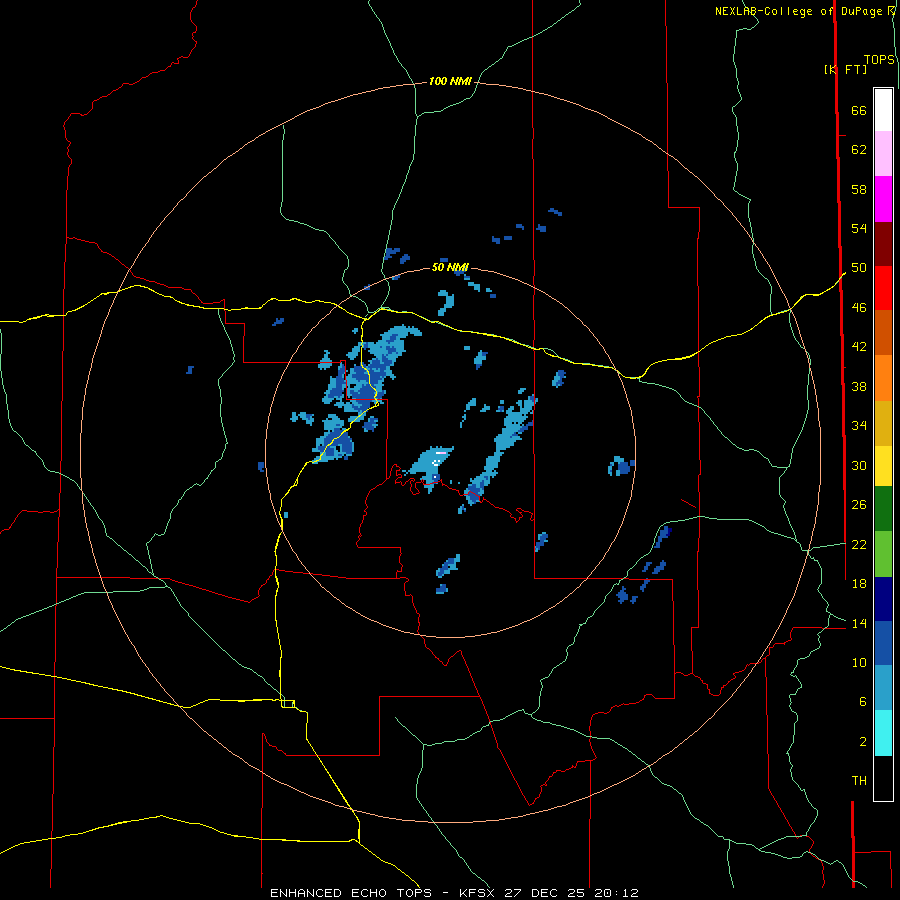
Task: Click the '26' value on the legend
Action: 859,505
